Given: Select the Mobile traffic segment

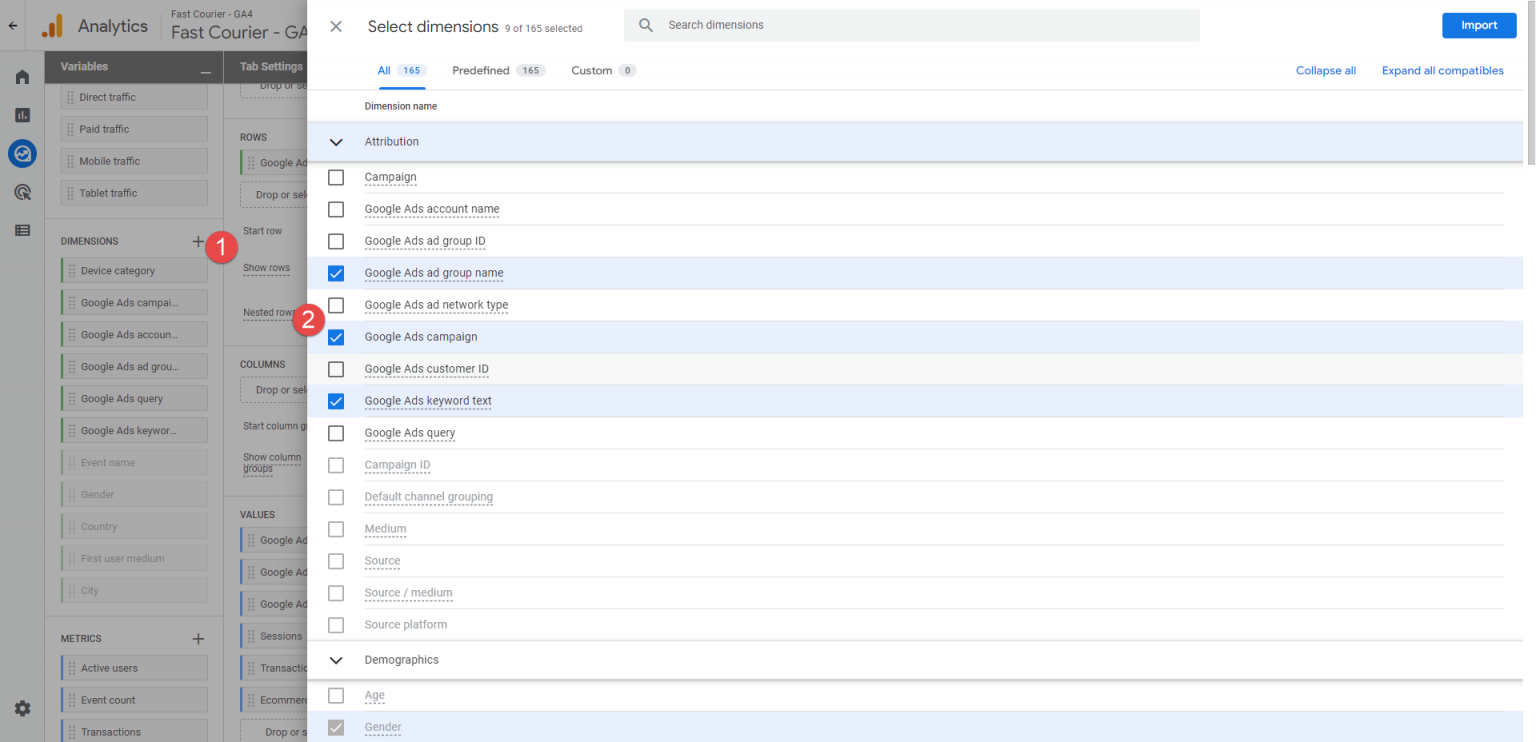Looking at the screenshot, I should click(134, 161).
